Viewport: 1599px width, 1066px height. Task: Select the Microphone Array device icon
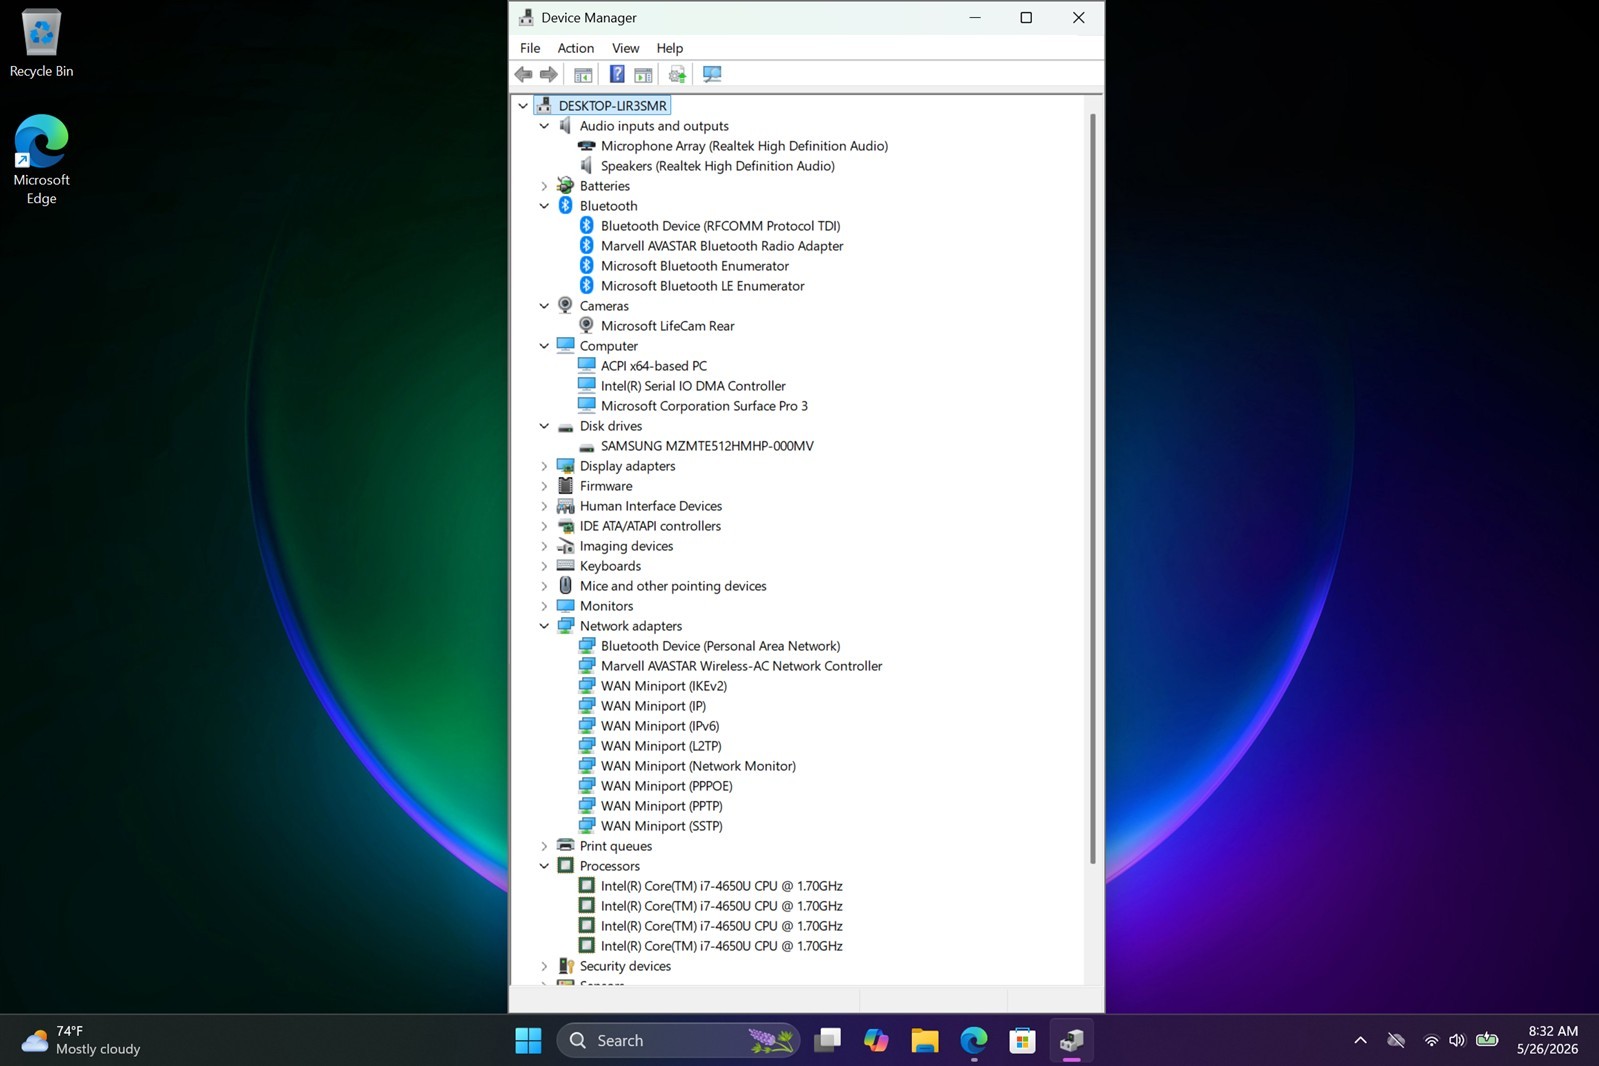(x=587, y=146)
